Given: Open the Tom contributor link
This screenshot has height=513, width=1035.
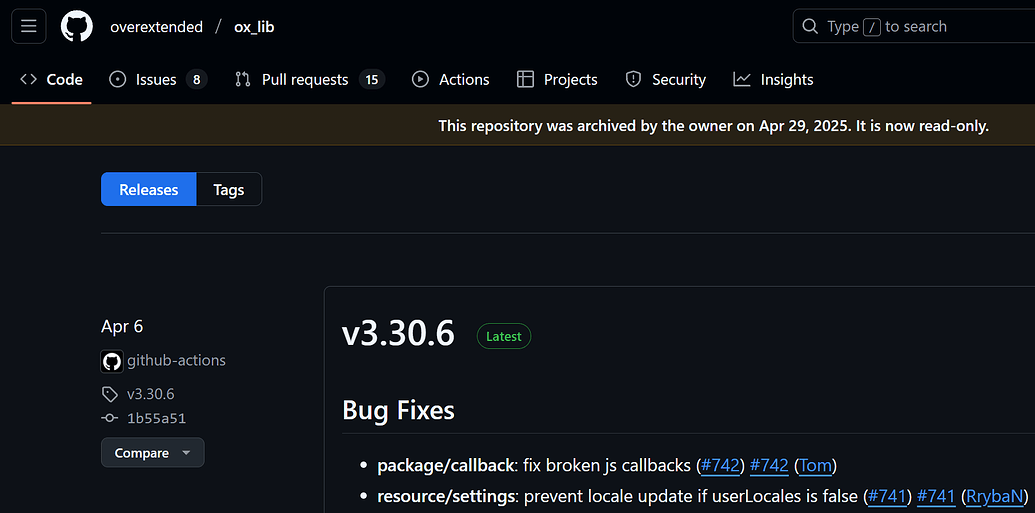Looking at the screenshot, I should click(815, 465).
